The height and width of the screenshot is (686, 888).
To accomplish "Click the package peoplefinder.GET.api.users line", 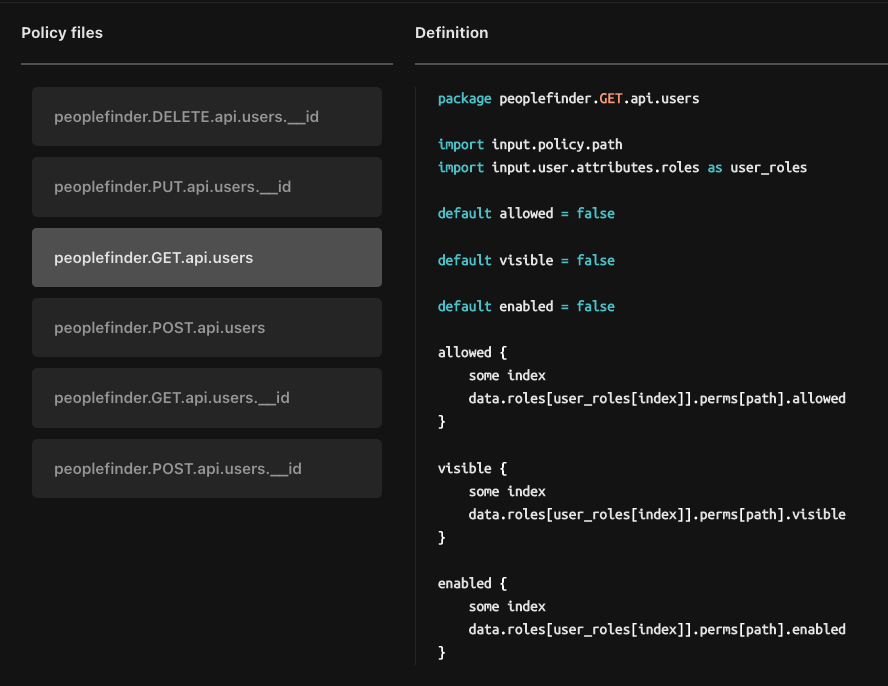I will pyautogui.click(x=568, y=99).
